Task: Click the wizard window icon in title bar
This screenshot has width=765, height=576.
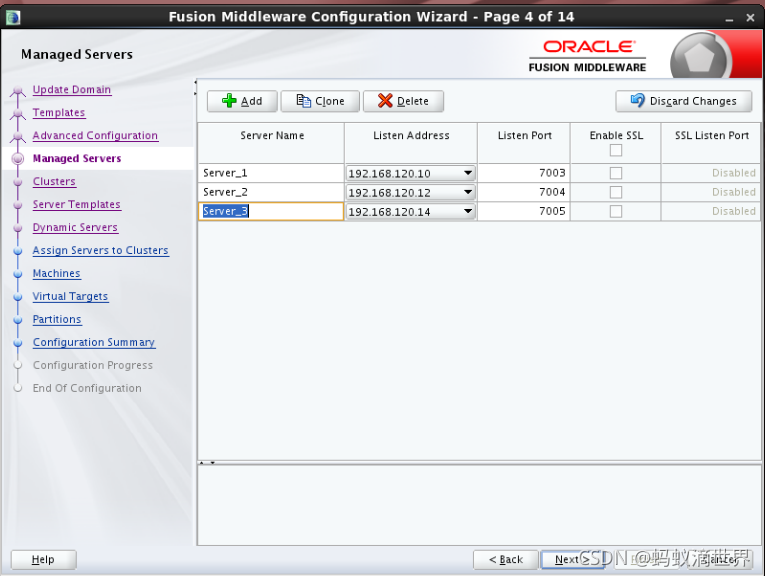Action: coord(13,18)
